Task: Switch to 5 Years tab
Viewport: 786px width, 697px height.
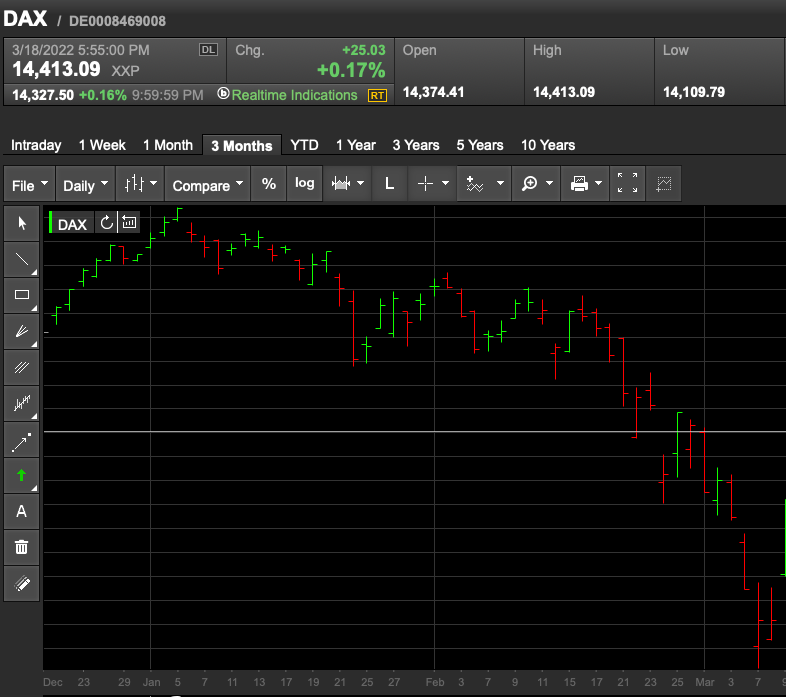Action: [480, 145]
